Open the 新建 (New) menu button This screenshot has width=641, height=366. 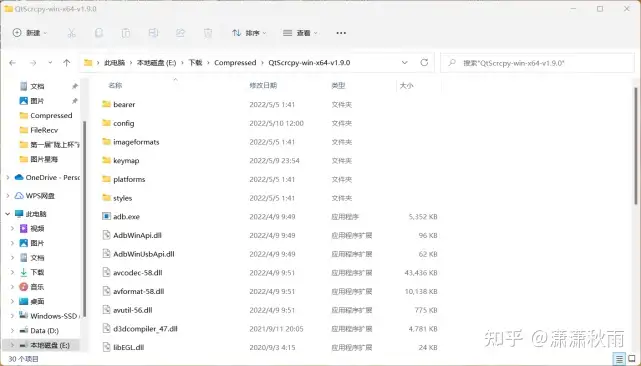(30, 33)
